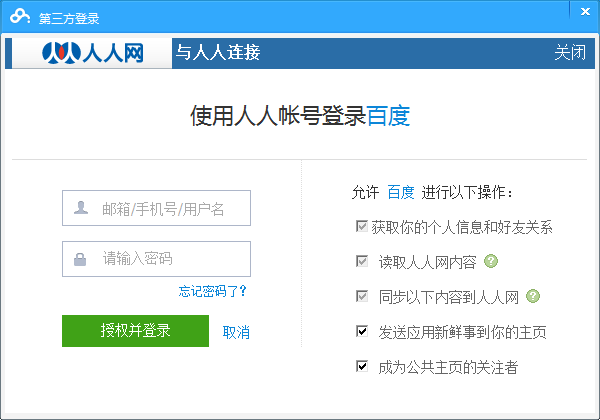Close the window with the X button
Viewport: 600px width, 420px height.
pos(585,11)
